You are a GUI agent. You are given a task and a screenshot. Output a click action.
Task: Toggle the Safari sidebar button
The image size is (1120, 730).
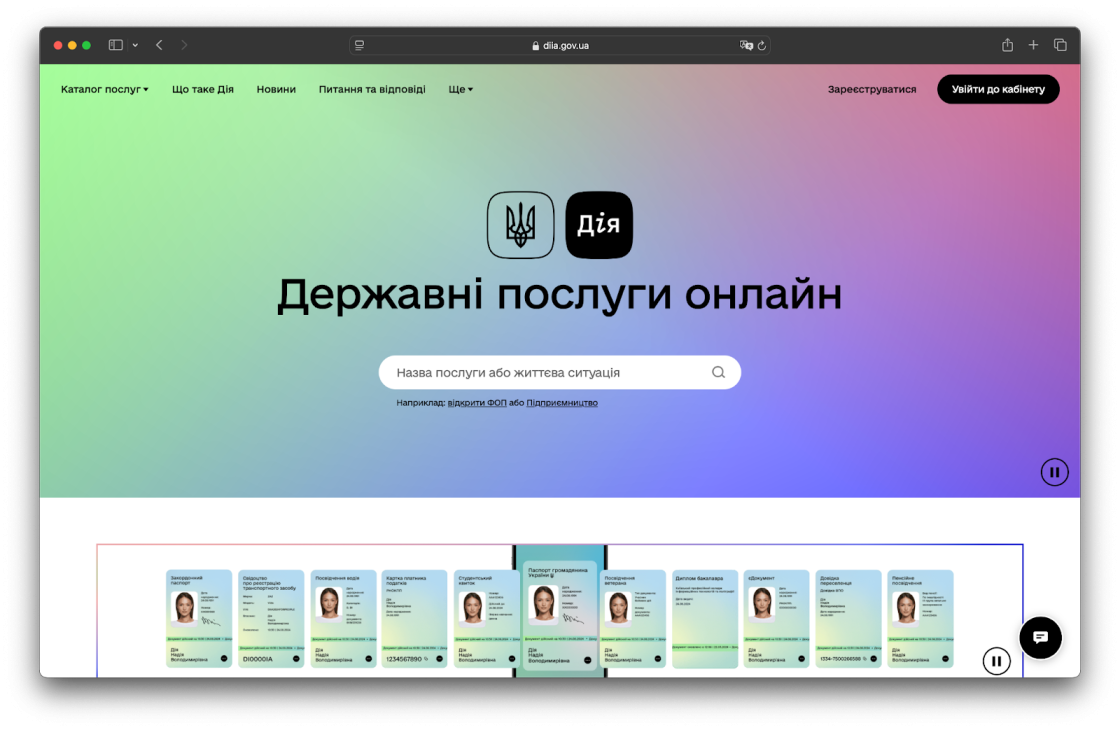coord(116,45)
